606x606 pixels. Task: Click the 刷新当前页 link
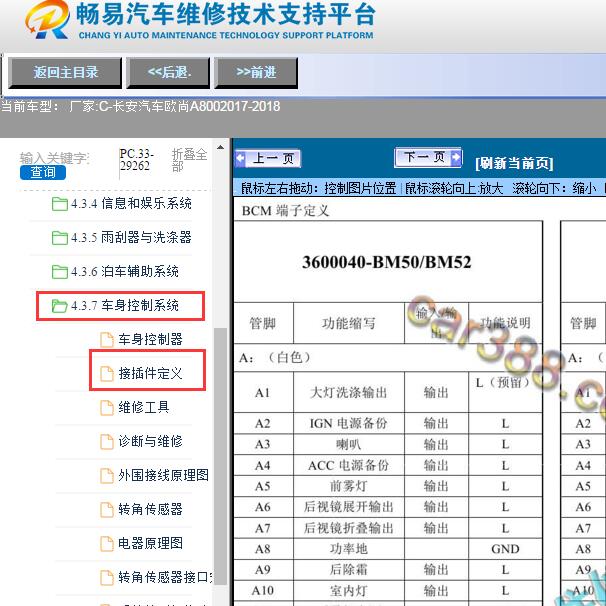point(514,163)
